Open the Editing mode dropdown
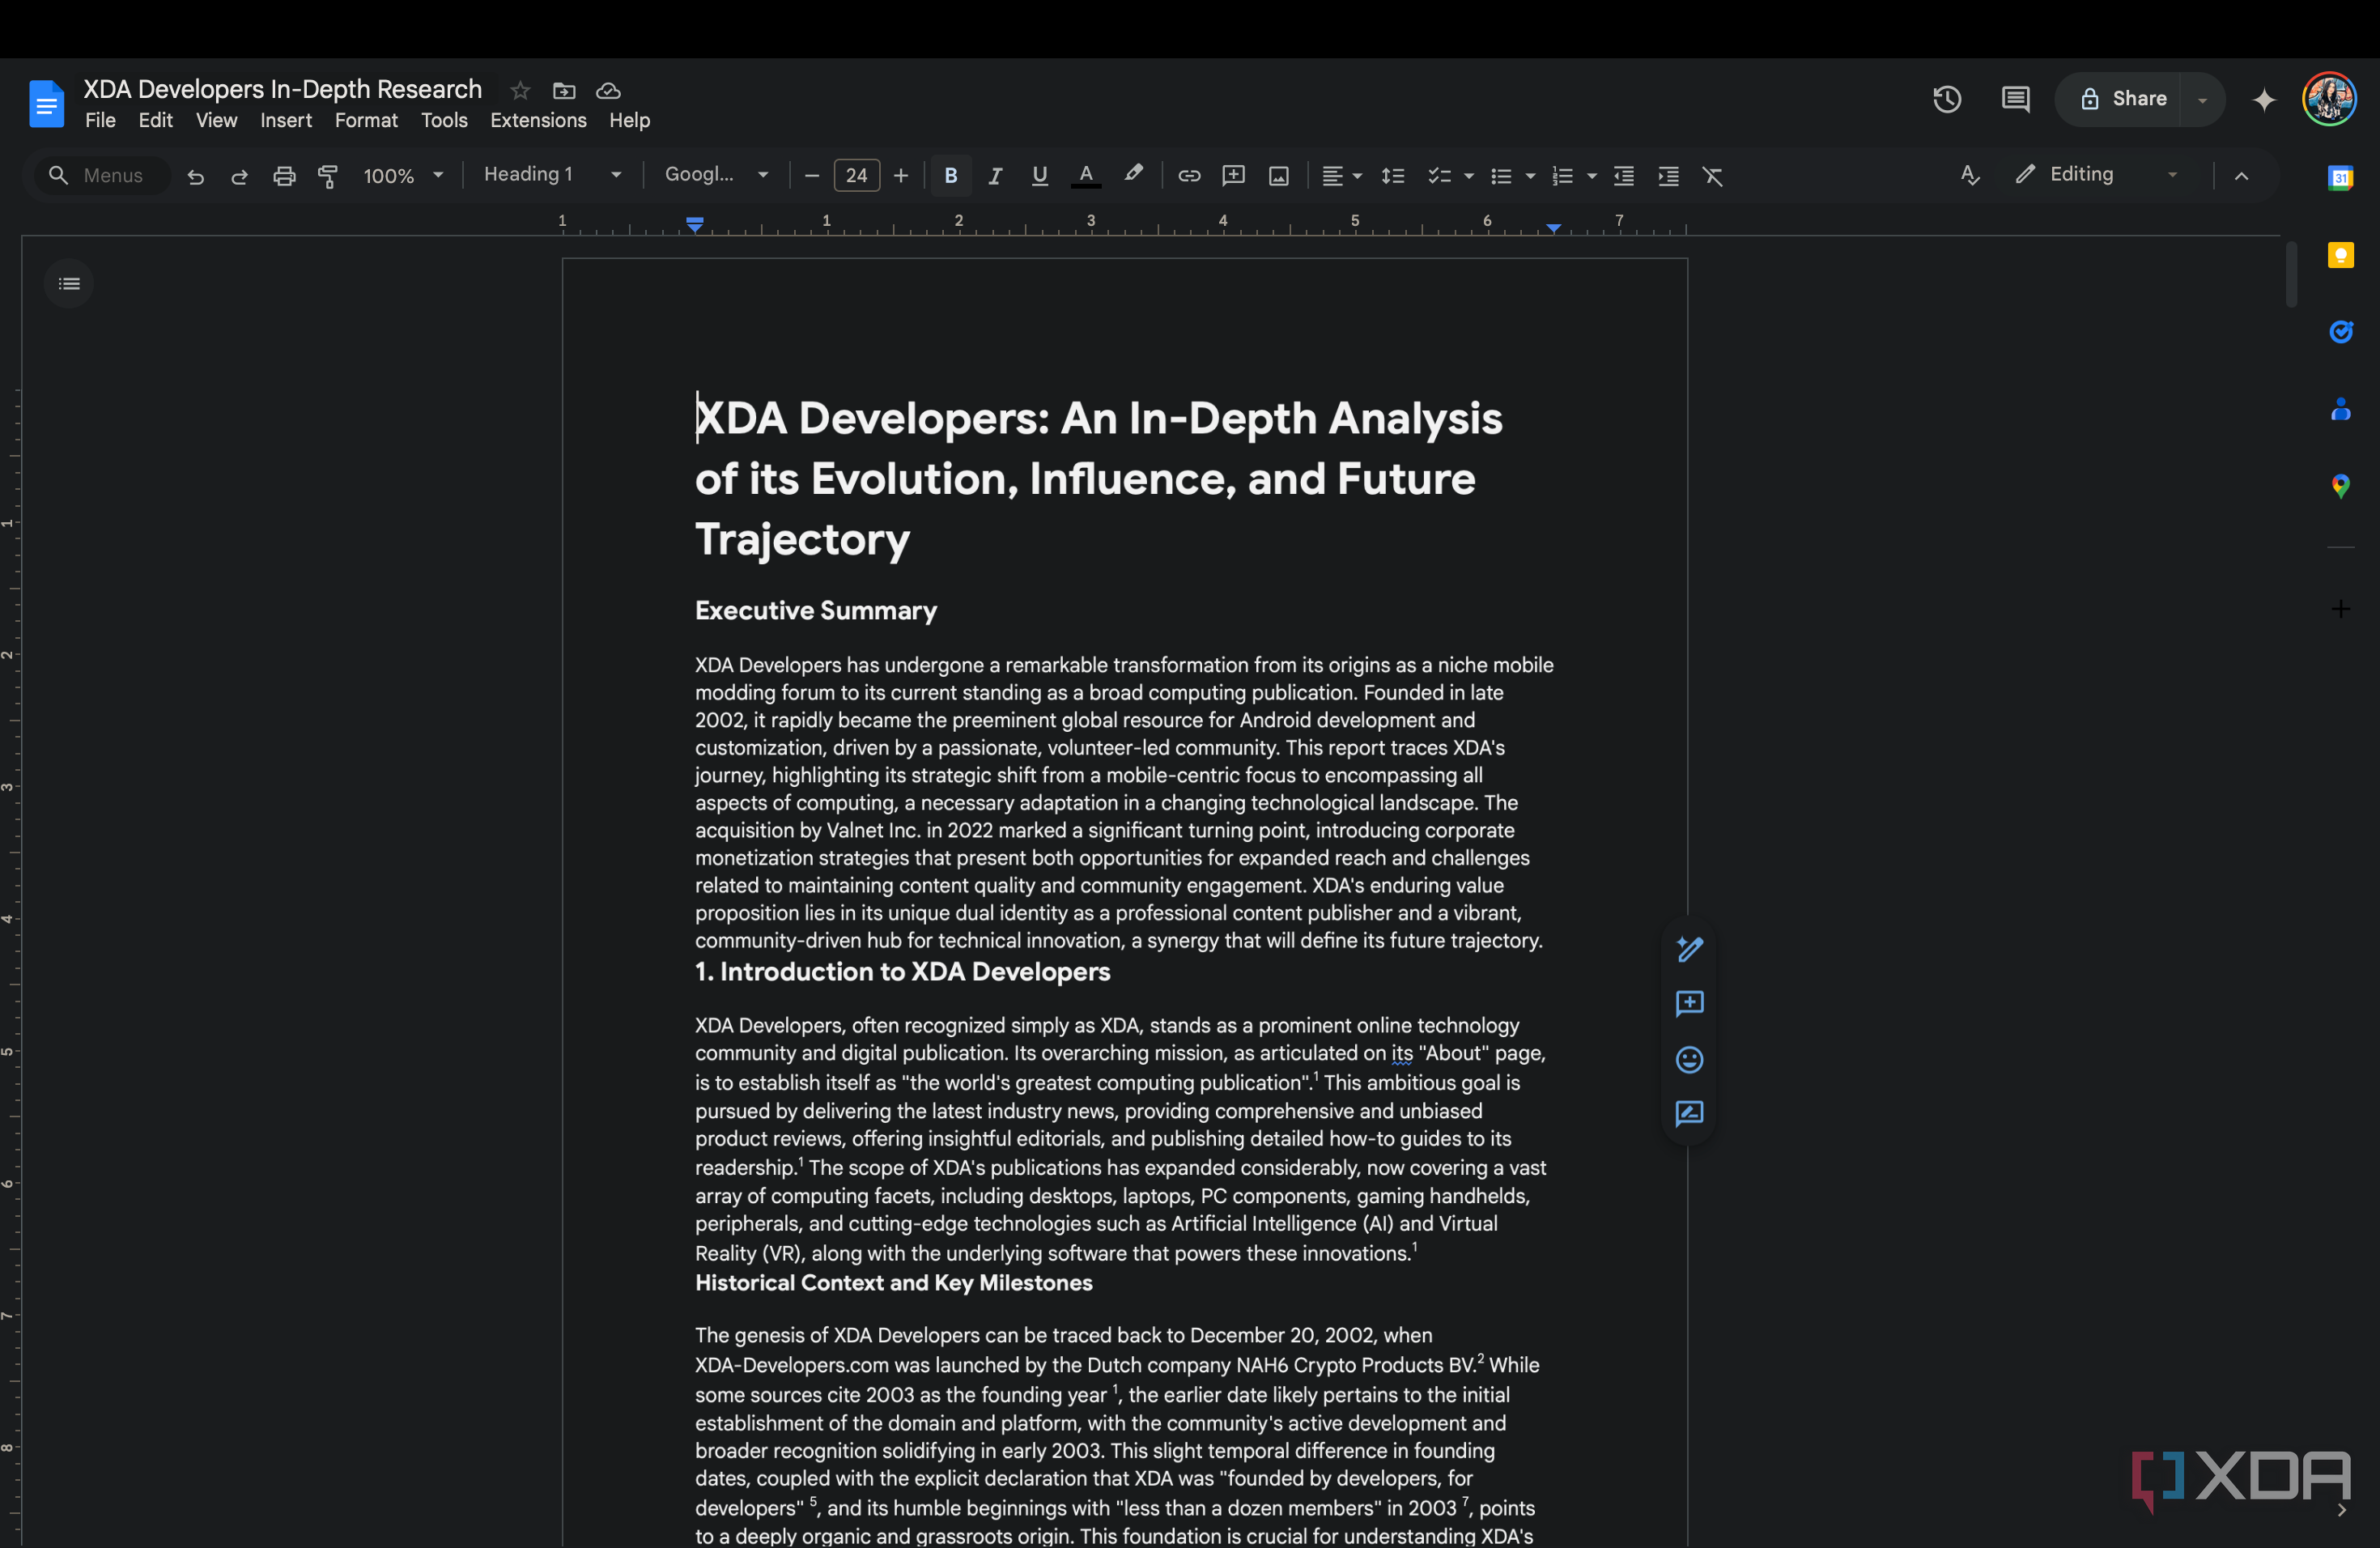 tap(2096, 175)
